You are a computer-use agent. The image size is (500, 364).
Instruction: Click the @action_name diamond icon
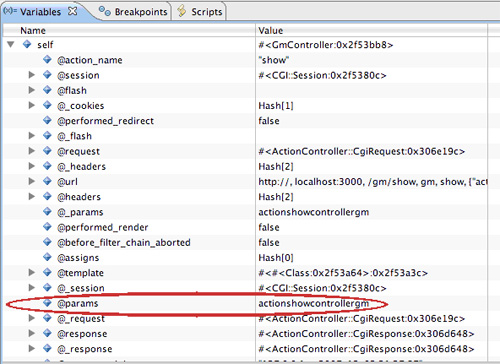tap(47, 59)
